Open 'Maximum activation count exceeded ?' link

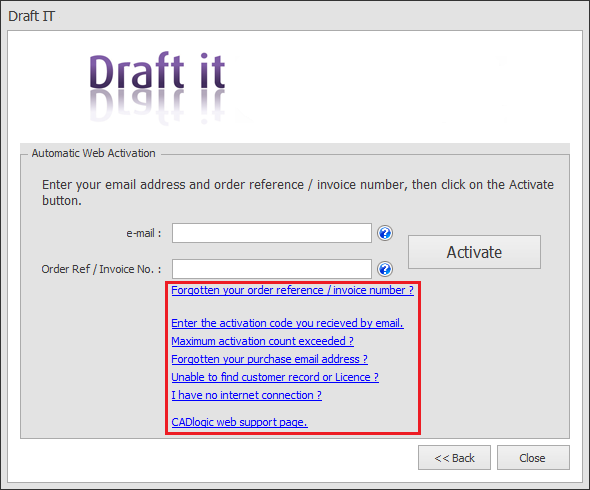tap(263, 341)
